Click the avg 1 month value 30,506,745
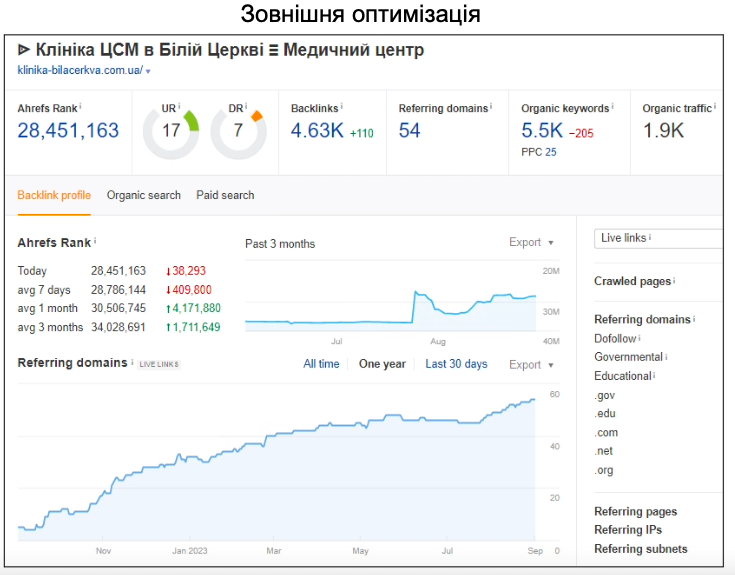This screenshot has width=735, height=575. [118, 308]
